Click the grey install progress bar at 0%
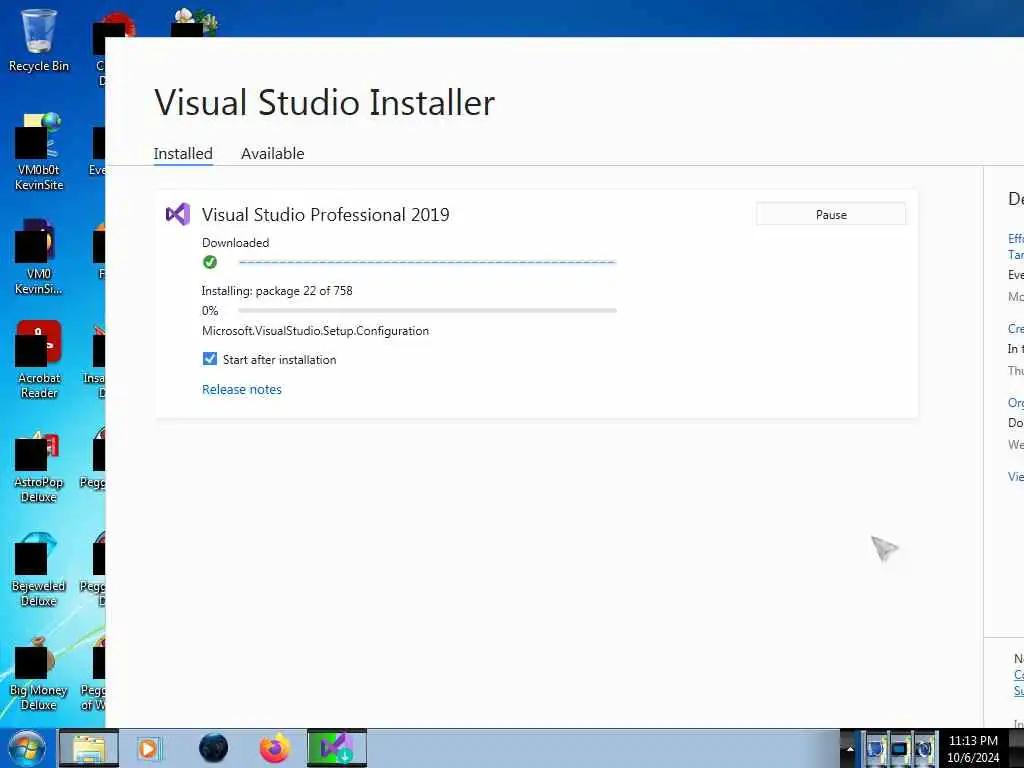 (x=427, y=310)
